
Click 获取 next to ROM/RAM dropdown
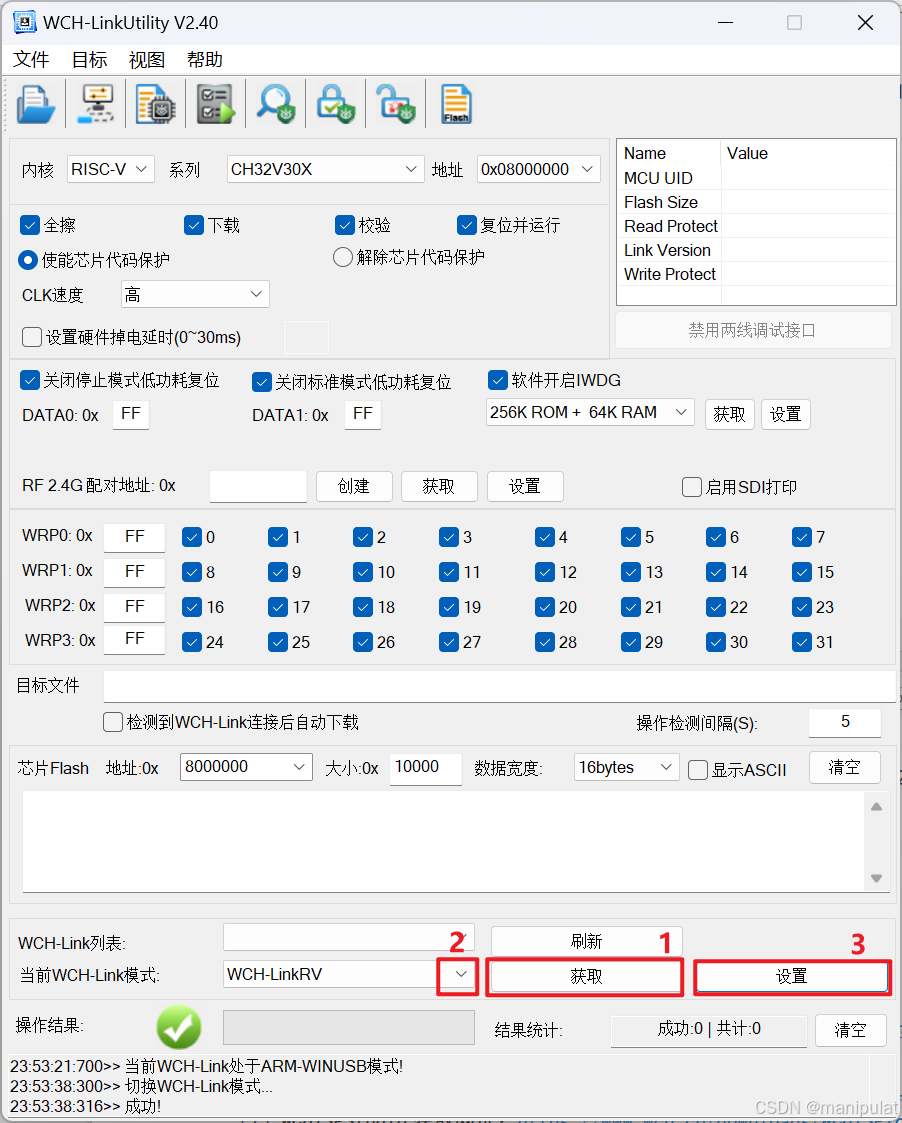tap(729, 414)
